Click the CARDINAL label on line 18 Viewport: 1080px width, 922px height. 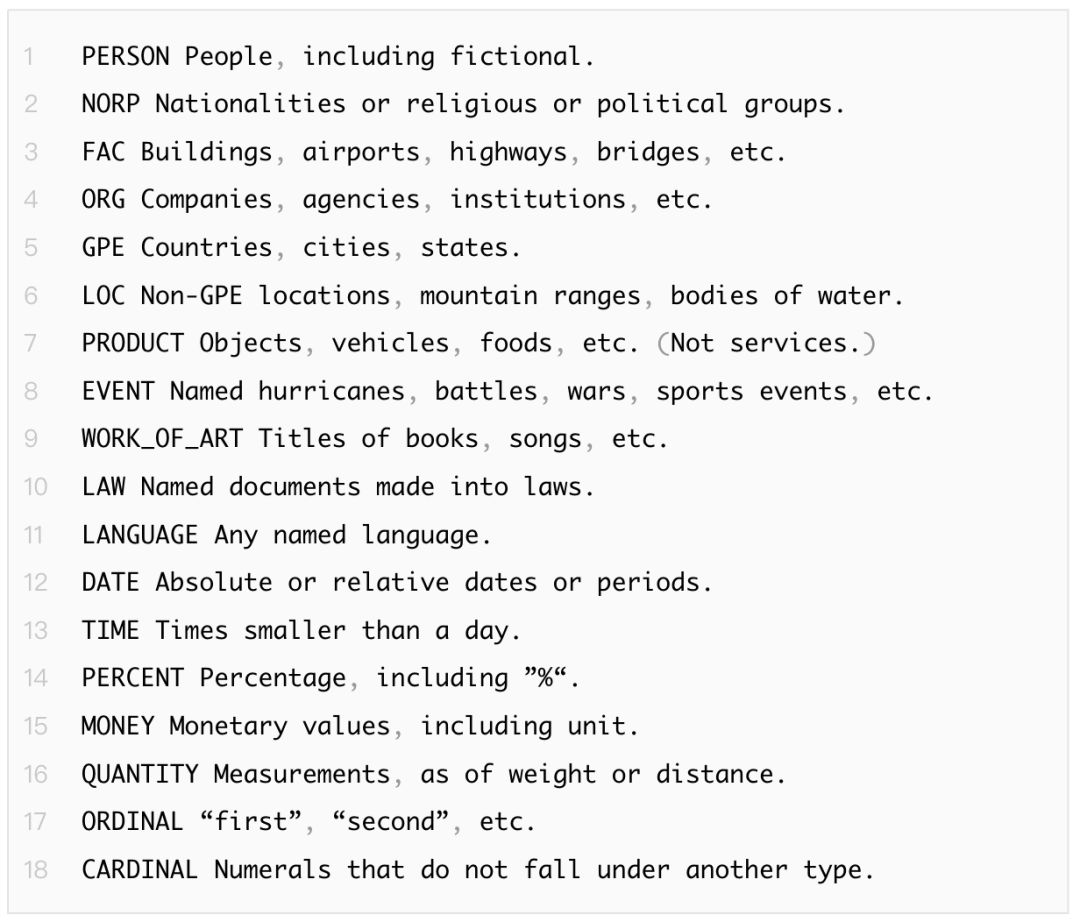pos(140,870)
